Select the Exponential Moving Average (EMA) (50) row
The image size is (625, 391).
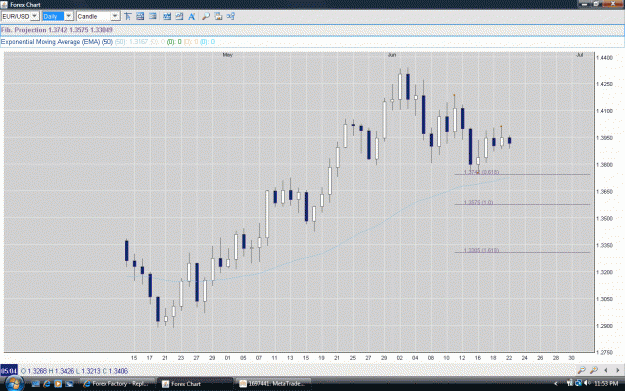(312, 42)
